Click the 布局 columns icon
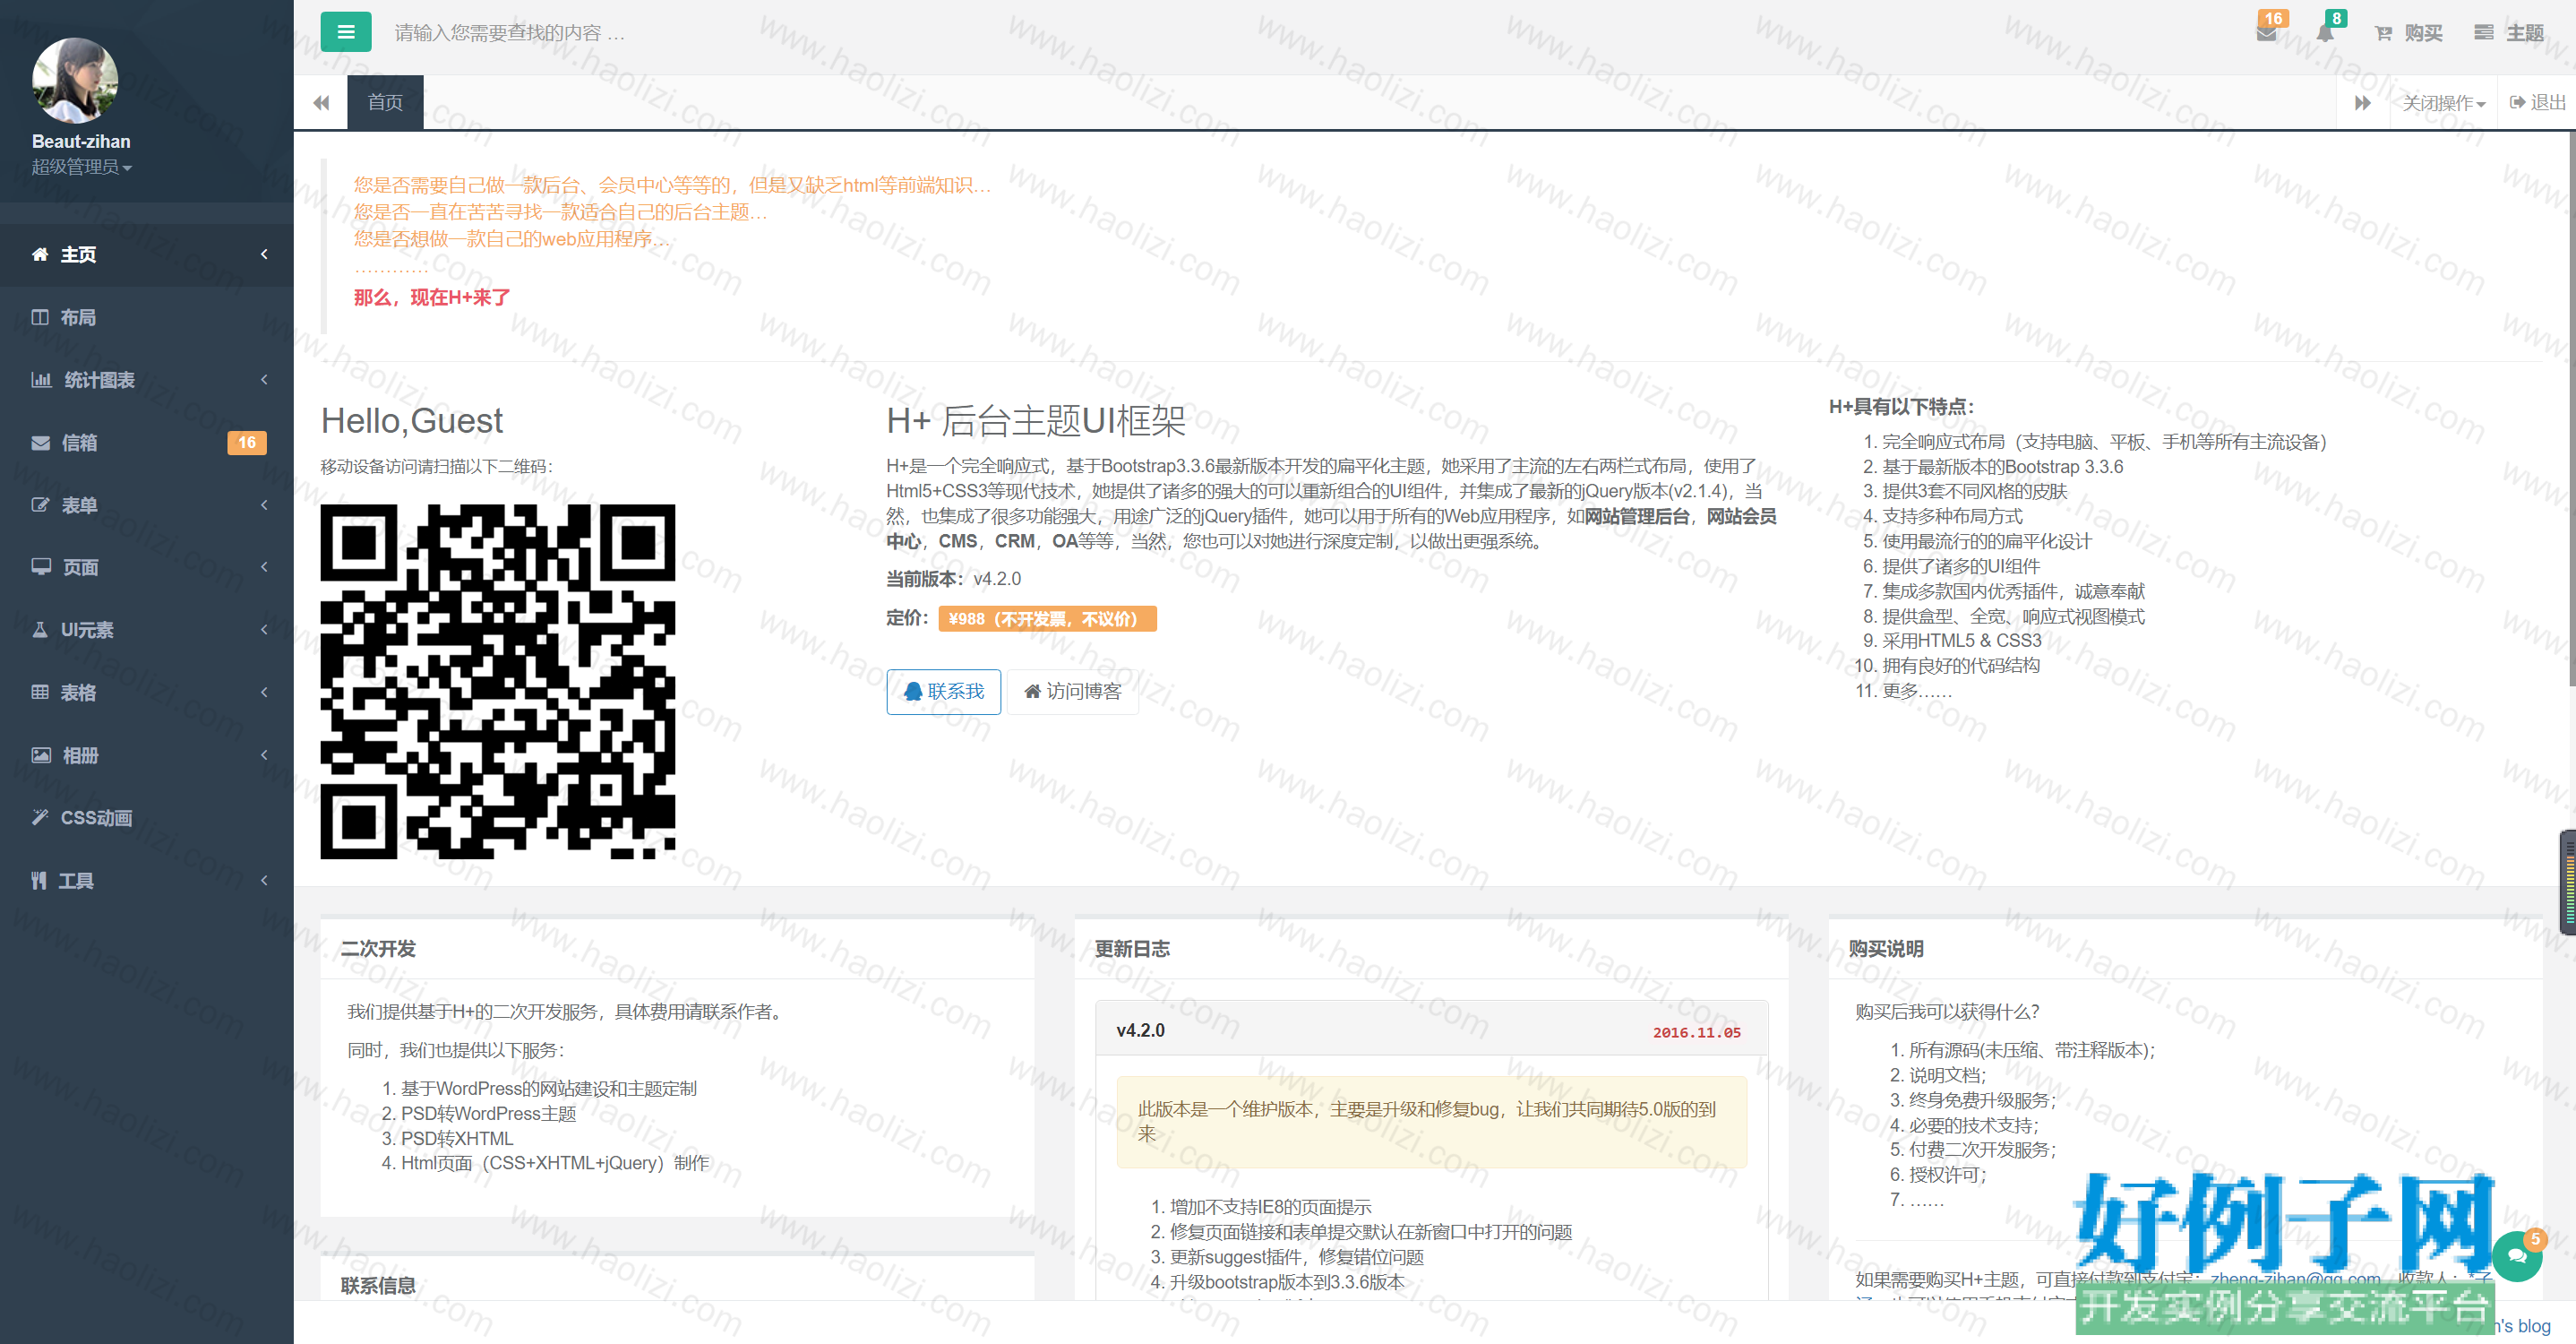 pos(40,317)
